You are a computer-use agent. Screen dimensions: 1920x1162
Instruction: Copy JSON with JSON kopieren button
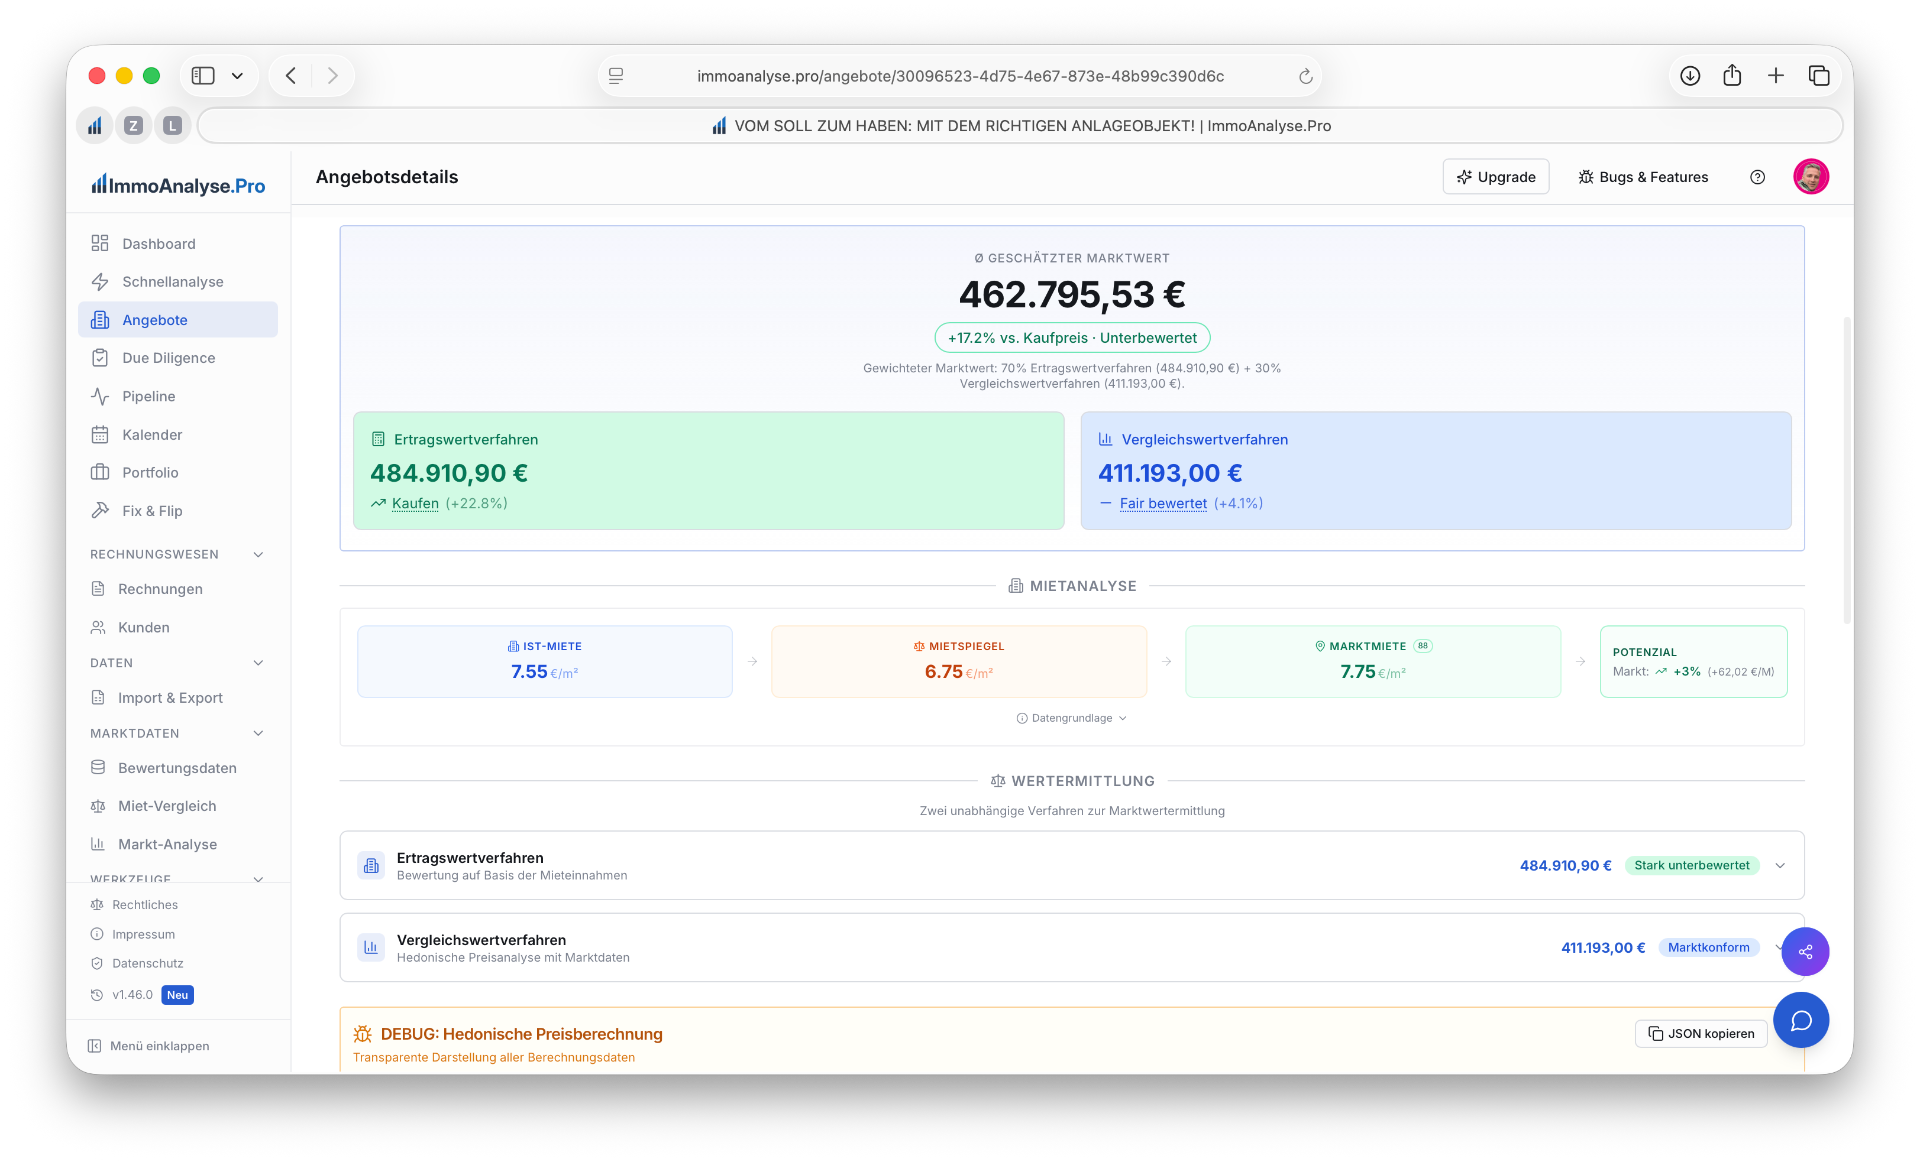[1701, 1034]
